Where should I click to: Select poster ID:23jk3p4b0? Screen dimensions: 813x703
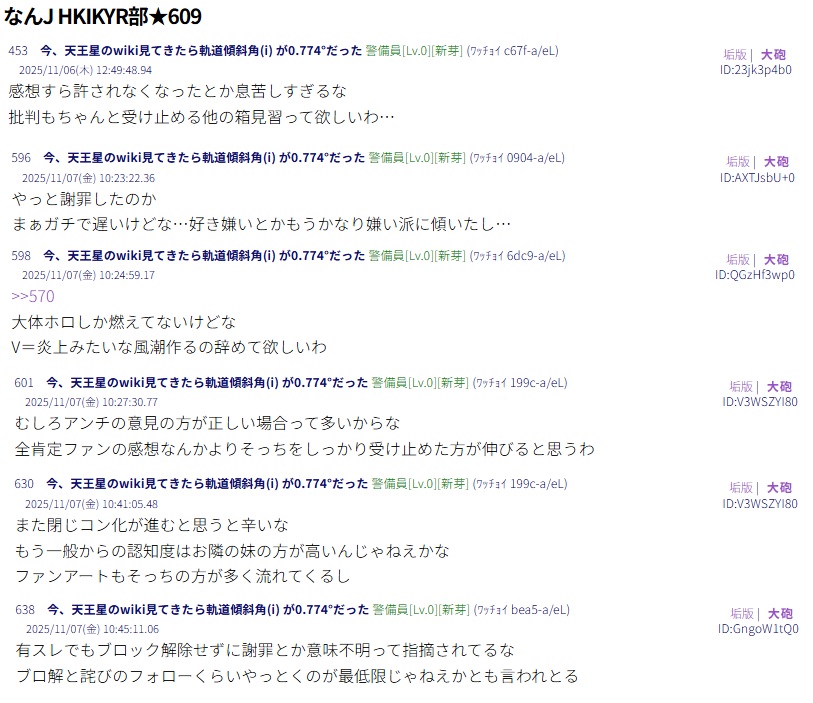click(755, 70)
